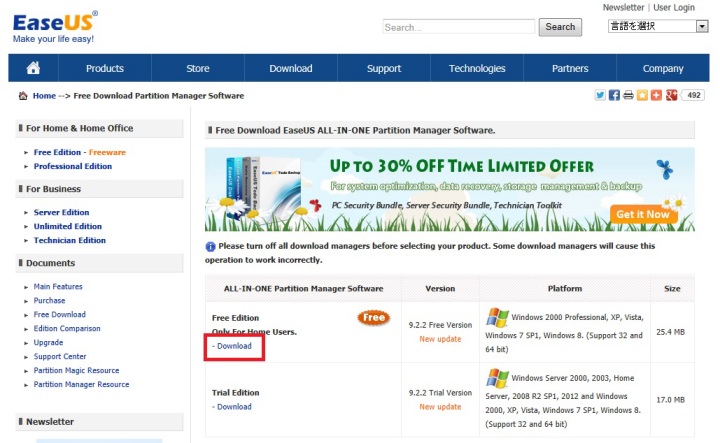Click the For Business section header
The height and width of the screenshot is (443, 720).
pos(99,189)
